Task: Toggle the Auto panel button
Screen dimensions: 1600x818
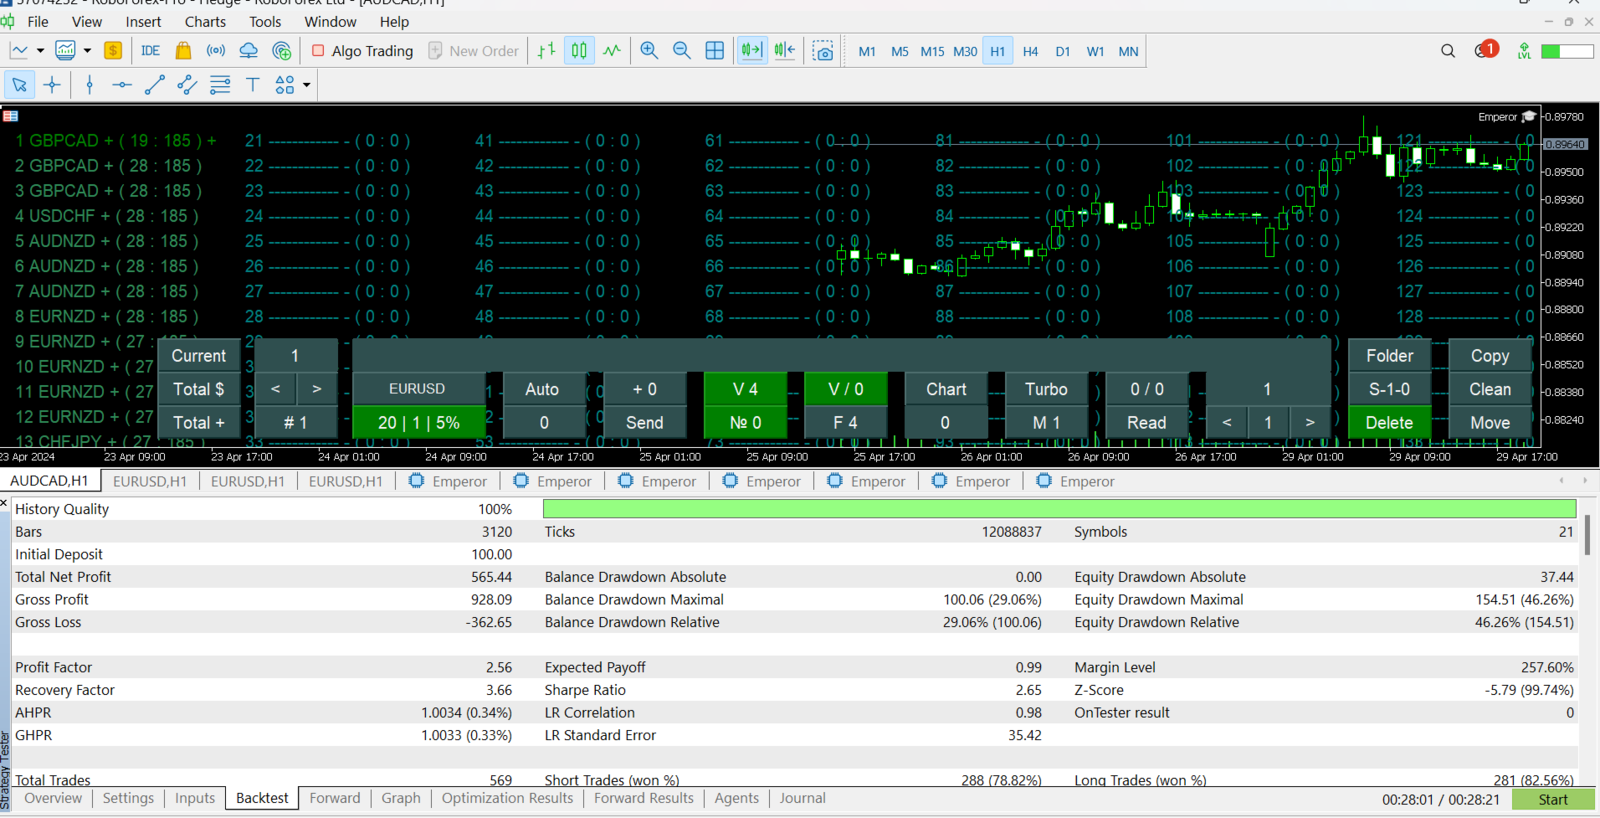Action: click(x=542, y=389)
